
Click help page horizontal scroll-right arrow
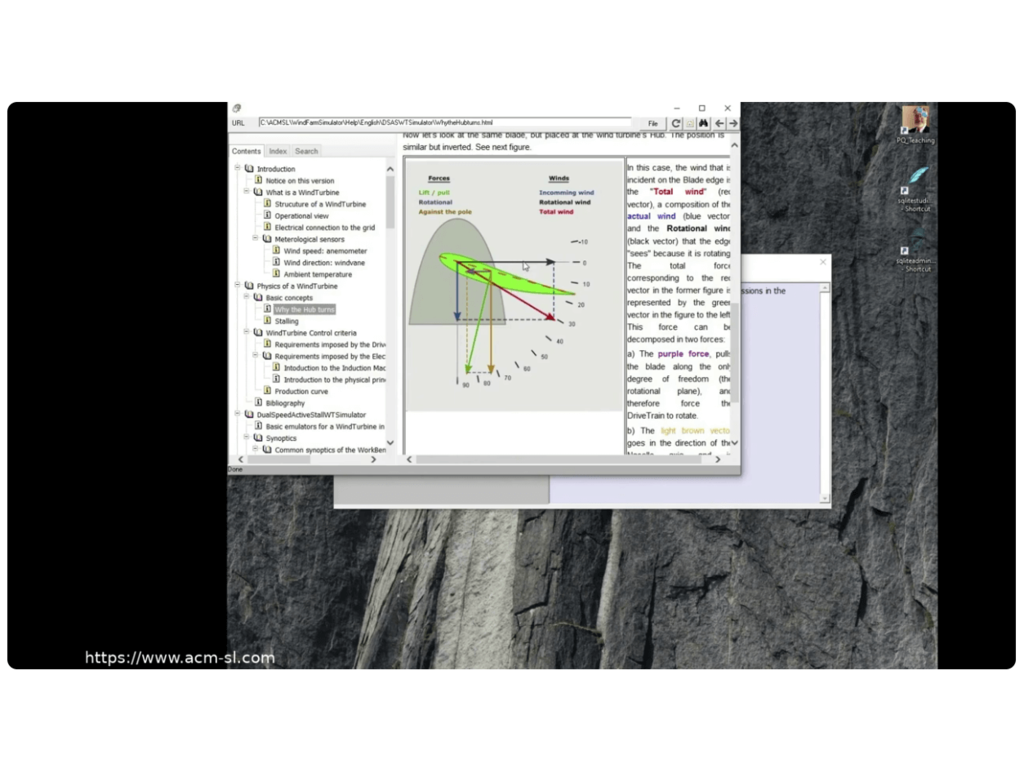(x=718, y=460)
